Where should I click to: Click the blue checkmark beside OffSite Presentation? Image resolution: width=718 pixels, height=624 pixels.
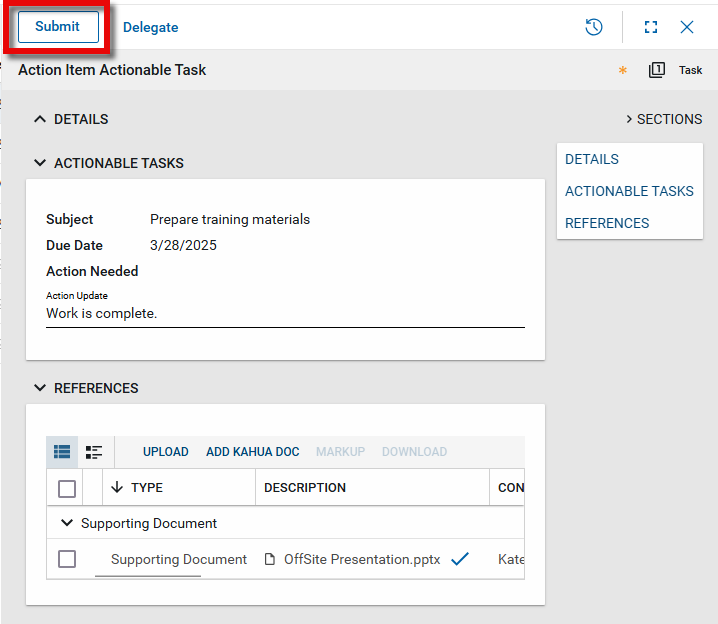point(460,559)
